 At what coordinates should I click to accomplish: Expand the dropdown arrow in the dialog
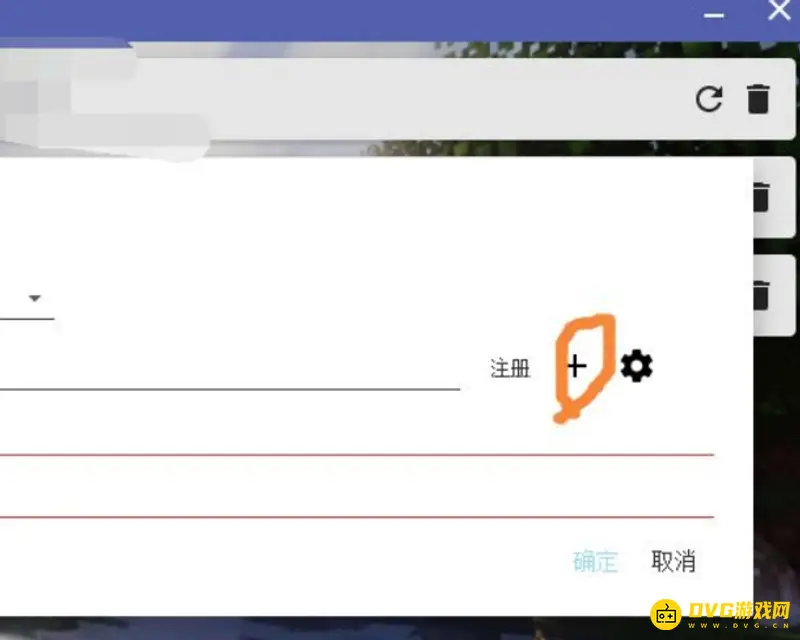click(35, 298)
